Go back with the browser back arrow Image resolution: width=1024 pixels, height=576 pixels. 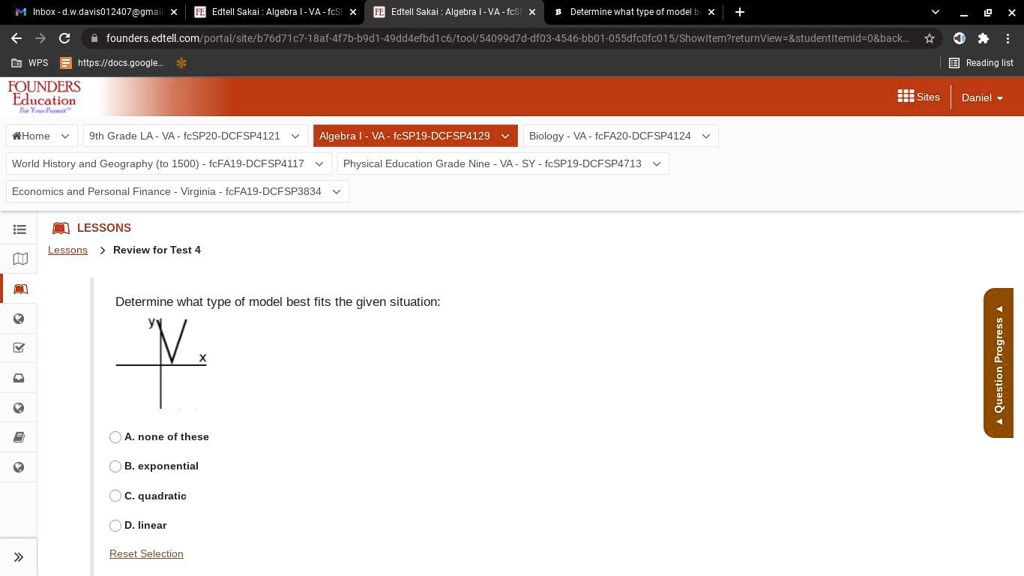point(16,39)
